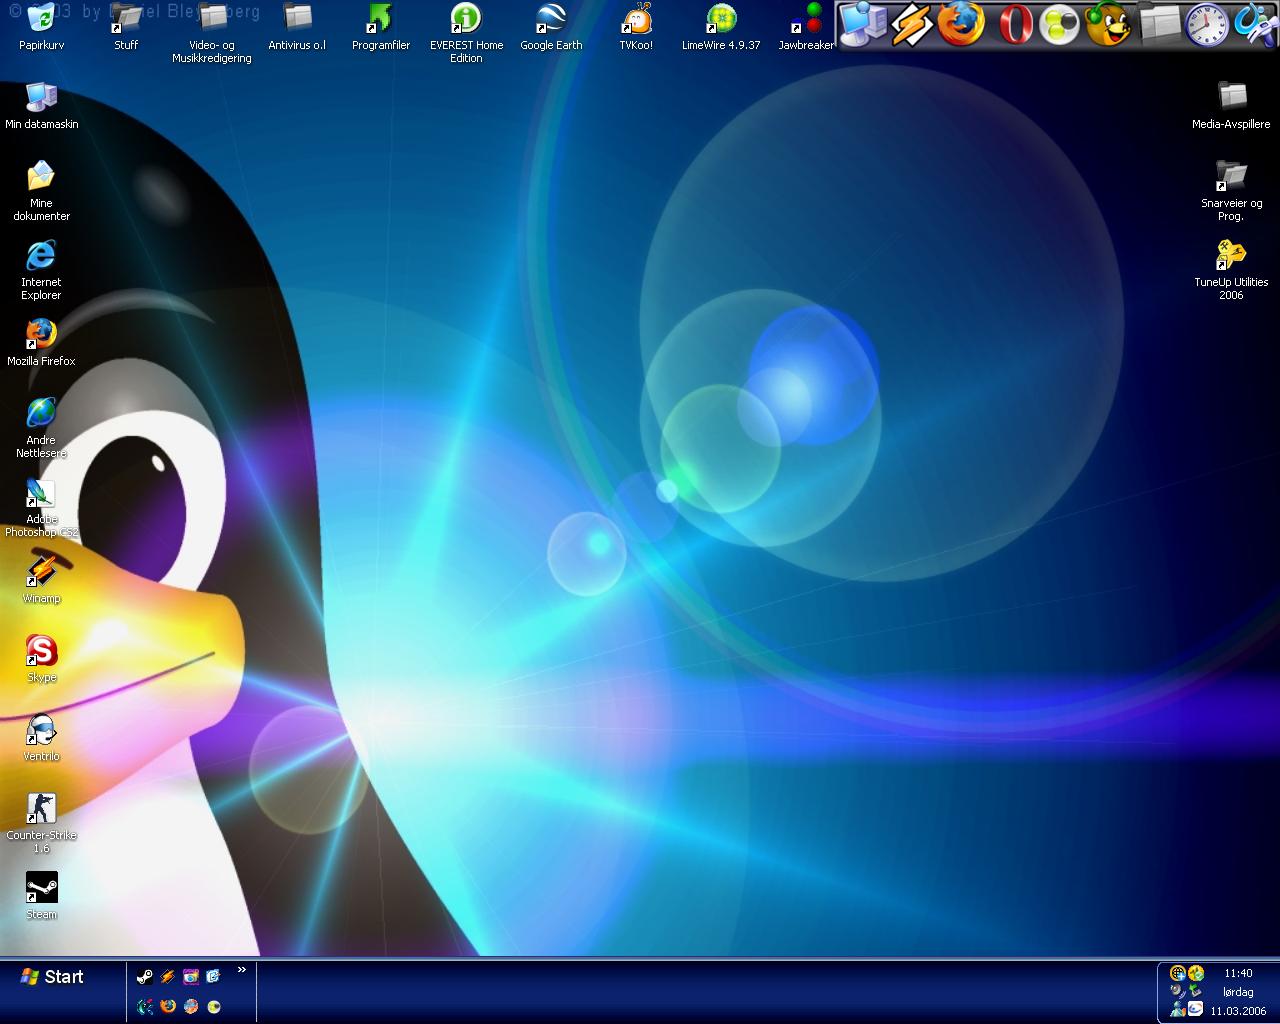Launch the Ventrilo shortcut

[x=41, y=738]
